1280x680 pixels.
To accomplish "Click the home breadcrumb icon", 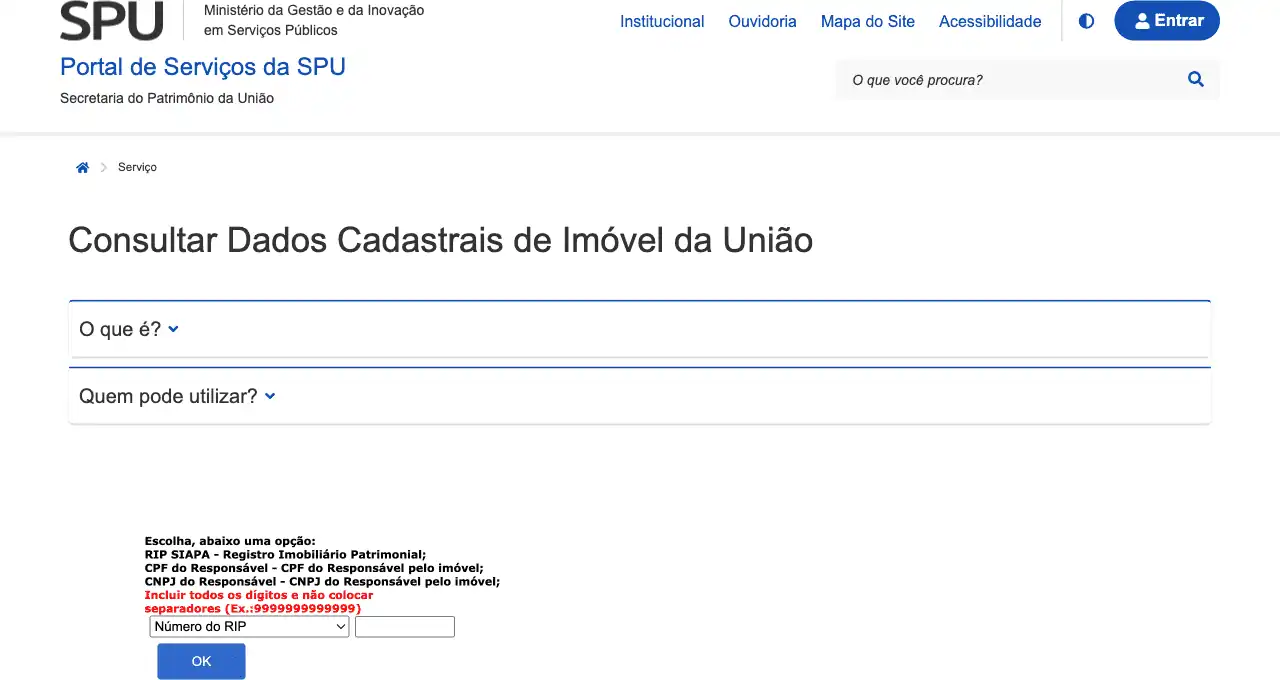I will [x=83, y=168].
